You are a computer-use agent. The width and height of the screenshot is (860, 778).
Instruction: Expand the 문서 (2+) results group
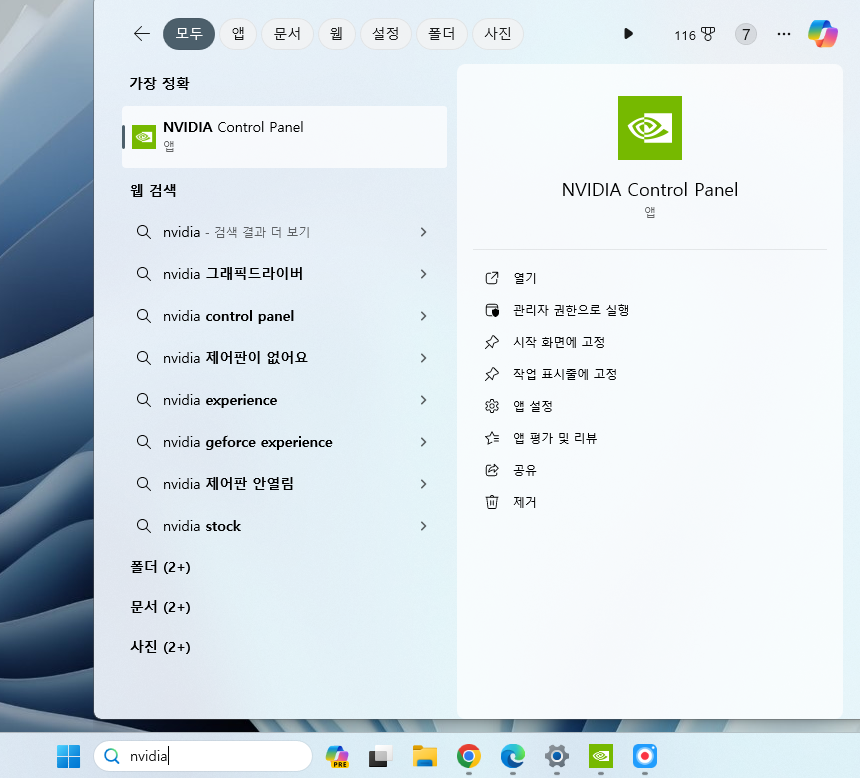160,607
